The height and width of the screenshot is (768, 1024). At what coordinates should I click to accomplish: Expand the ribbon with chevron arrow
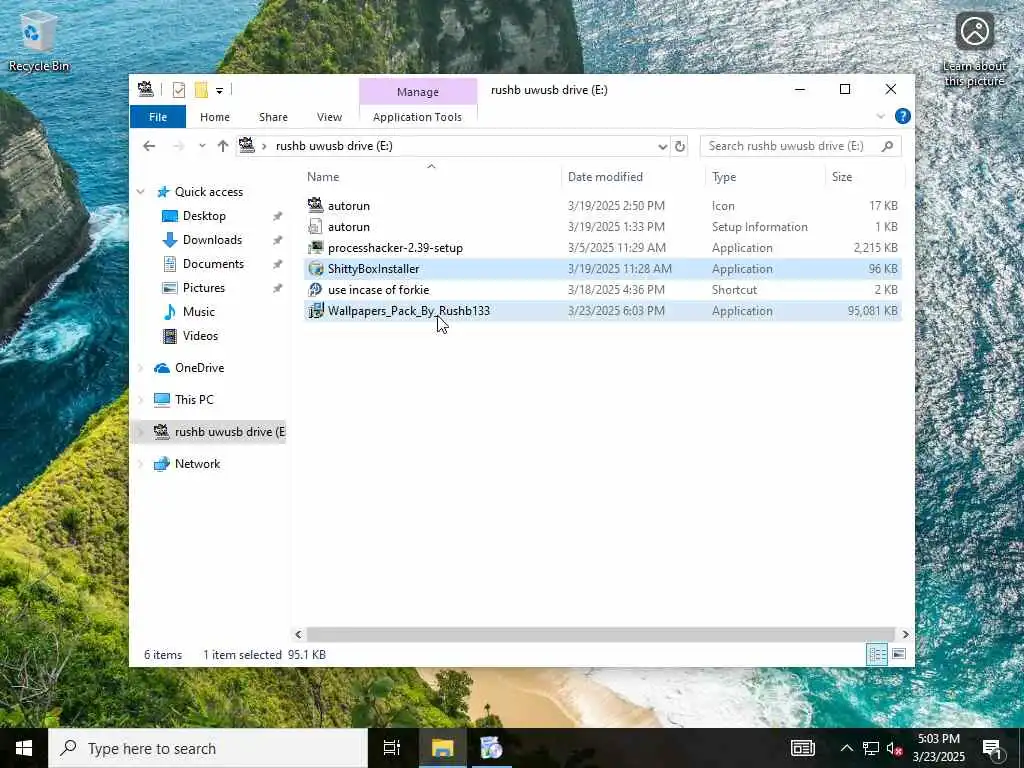pyautogui.click(x=880, y=116)
